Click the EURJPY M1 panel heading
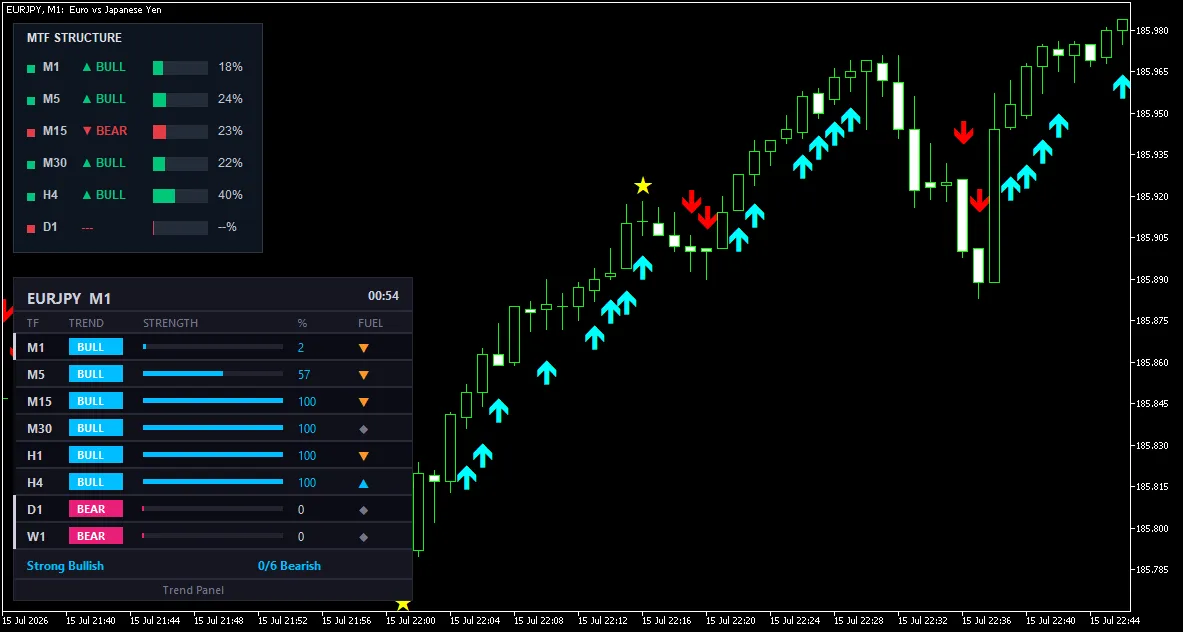This screenshot has width=1183, height=632. [69, 299]
